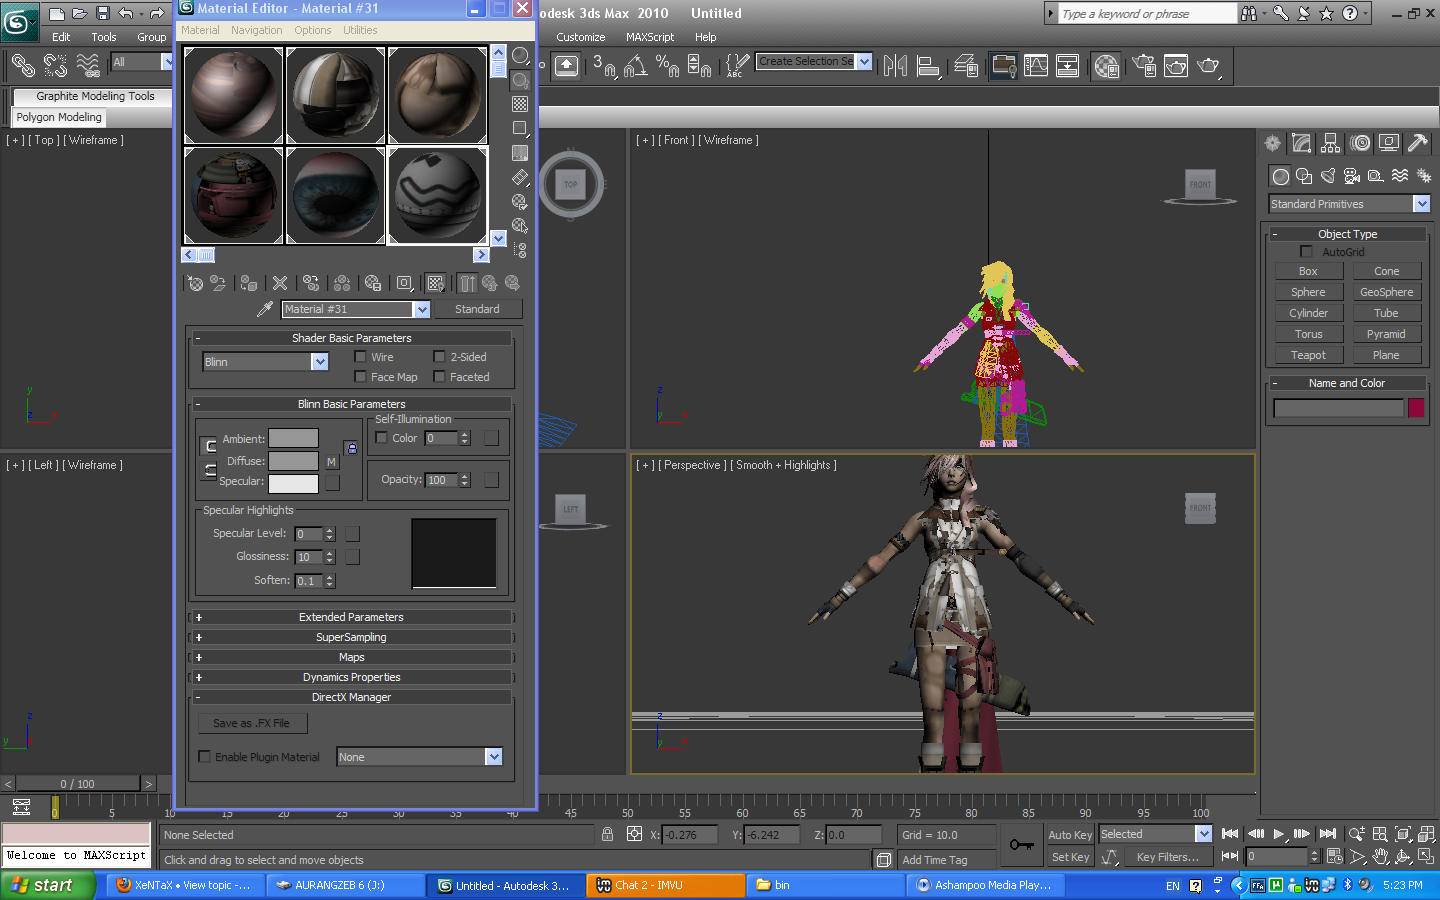Expand the Maps rollout

click(351, 657)
